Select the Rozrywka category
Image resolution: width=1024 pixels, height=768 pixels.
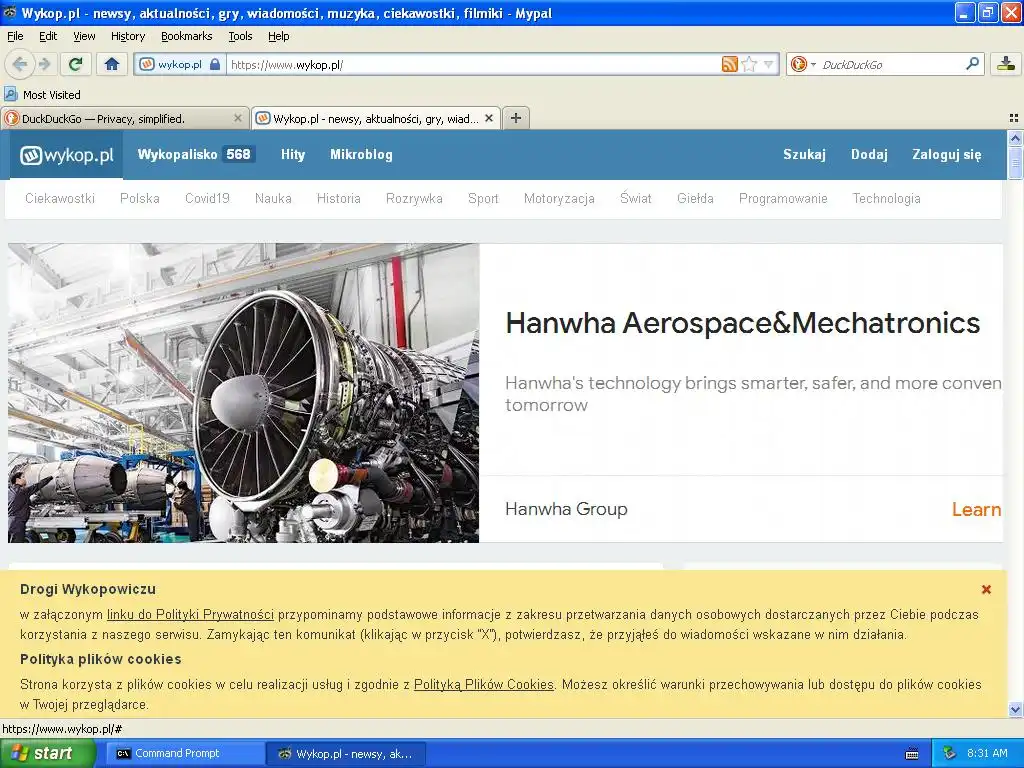(x=414, y=199)
